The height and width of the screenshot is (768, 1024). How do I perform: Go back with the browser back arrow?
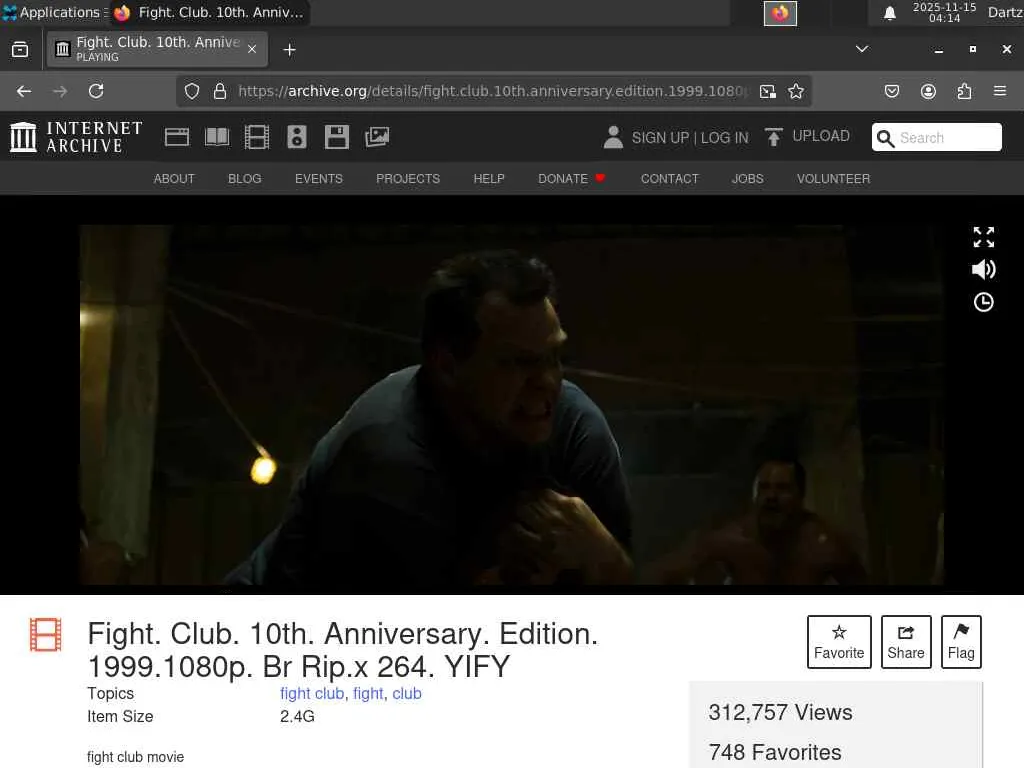[24, 91]
